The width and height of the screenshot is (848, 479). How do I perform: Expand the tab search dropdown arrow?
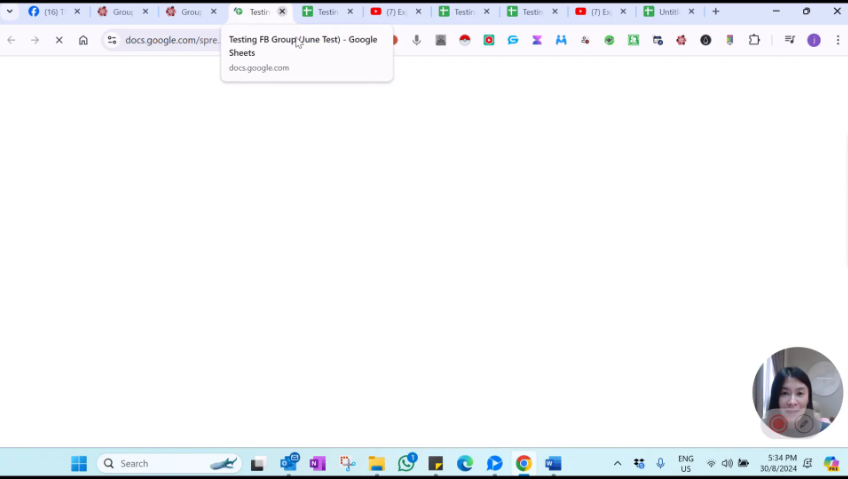(10, 11)
